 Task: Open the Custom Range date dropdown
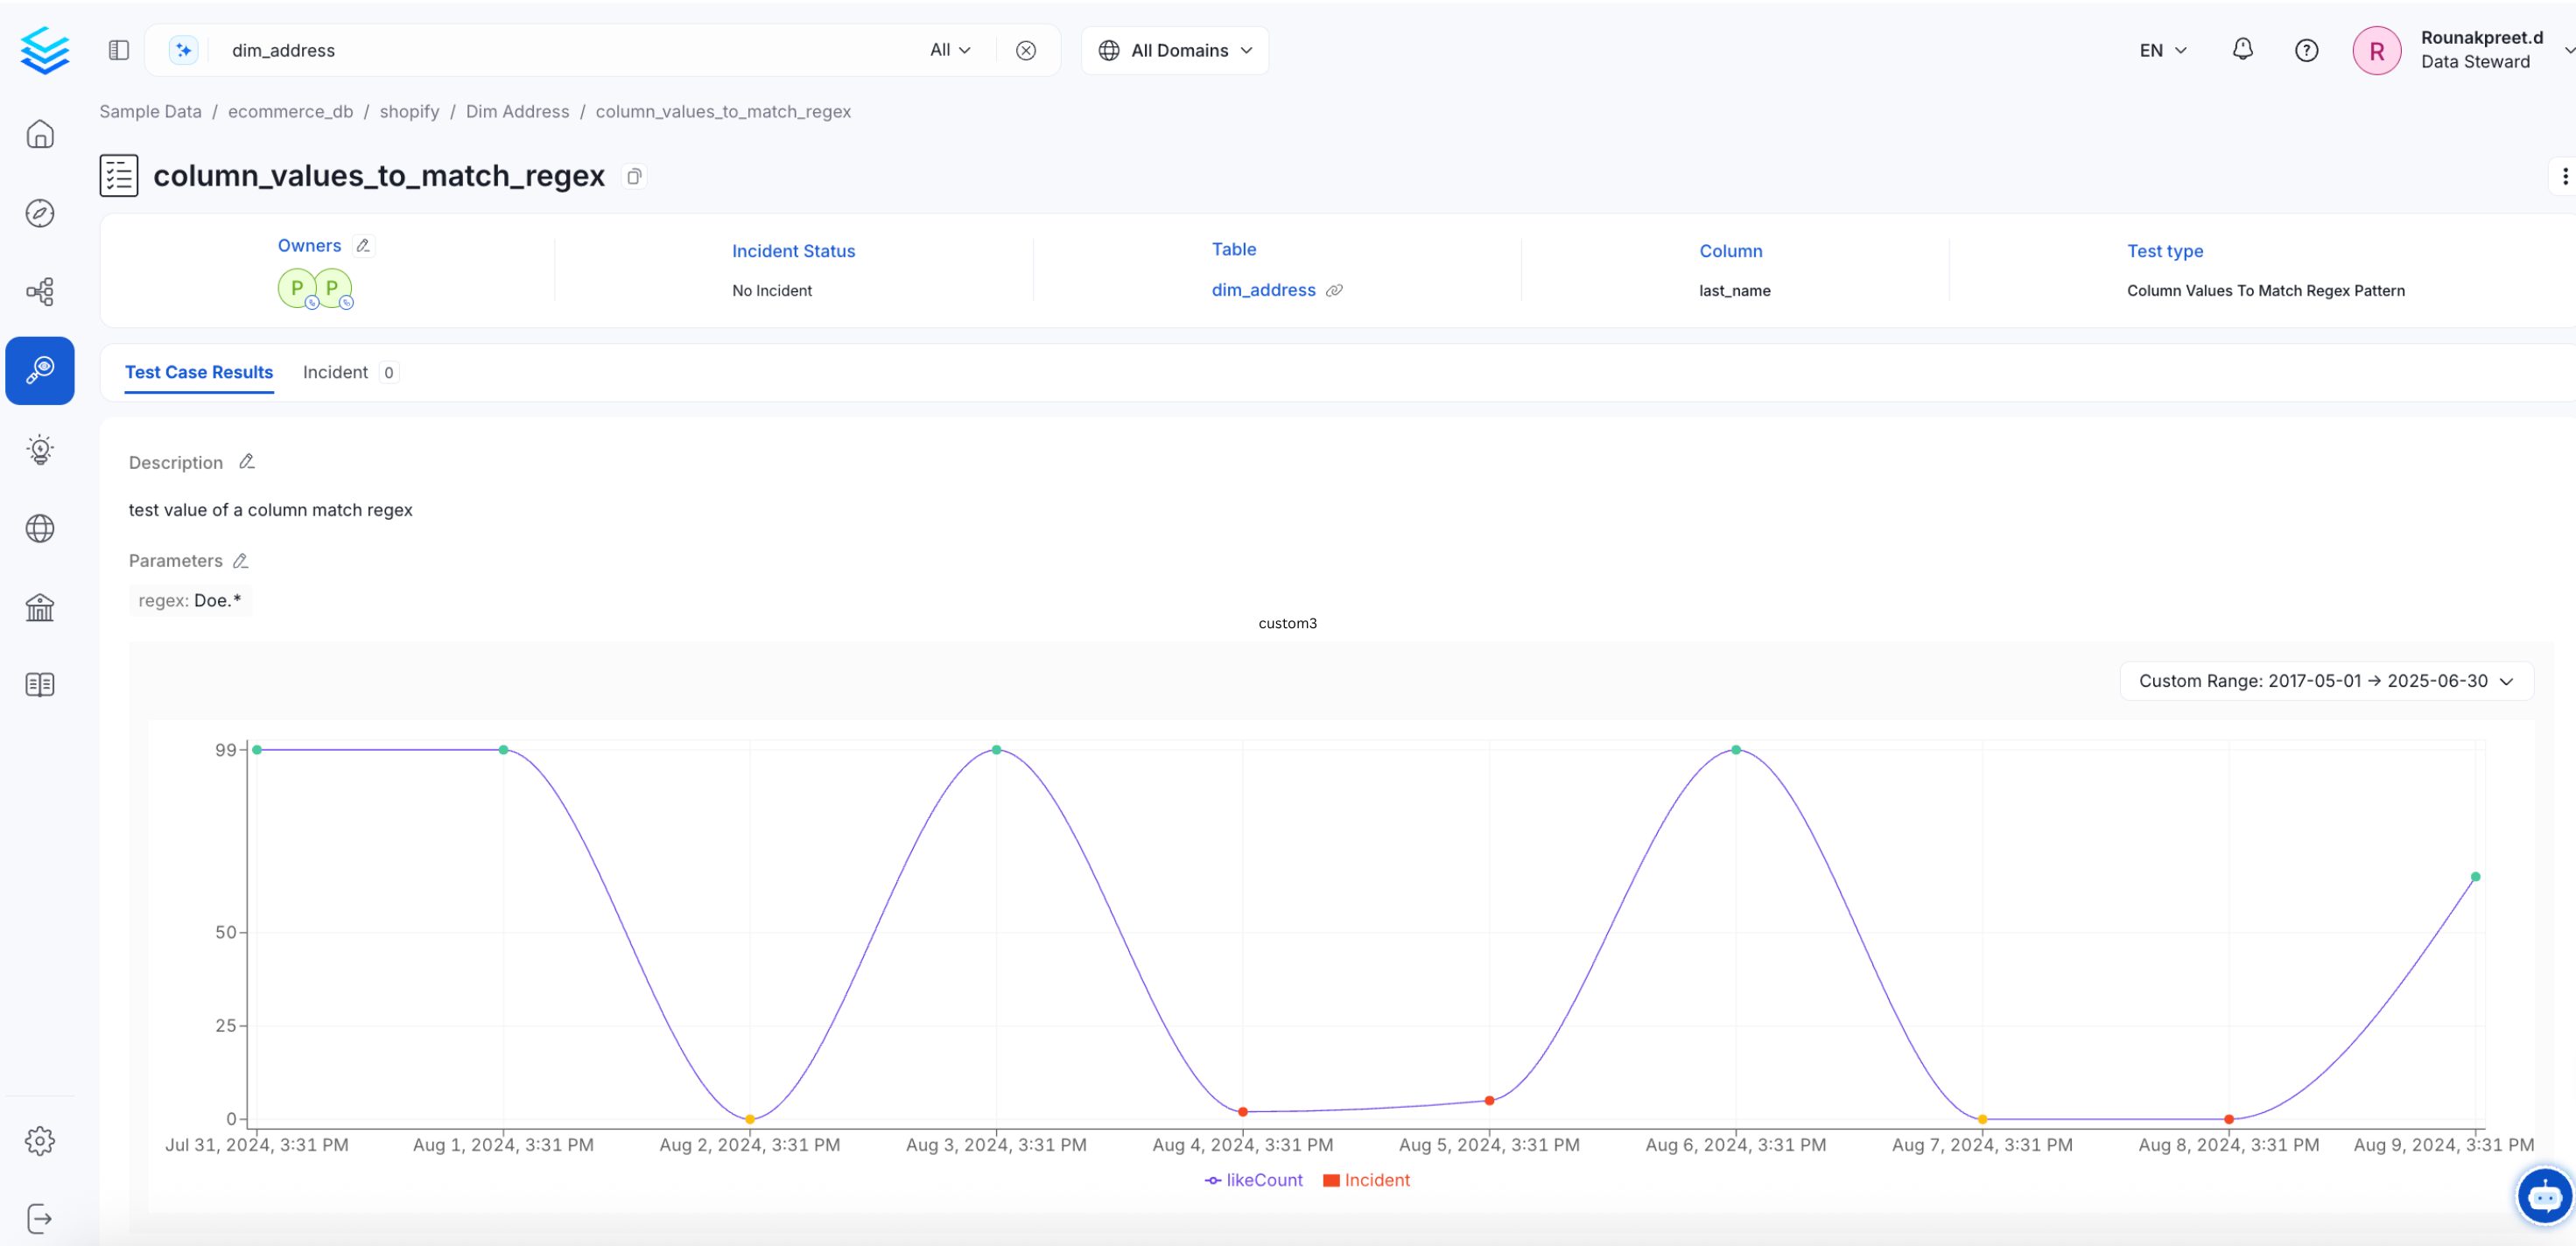(x=2326, y=681)
